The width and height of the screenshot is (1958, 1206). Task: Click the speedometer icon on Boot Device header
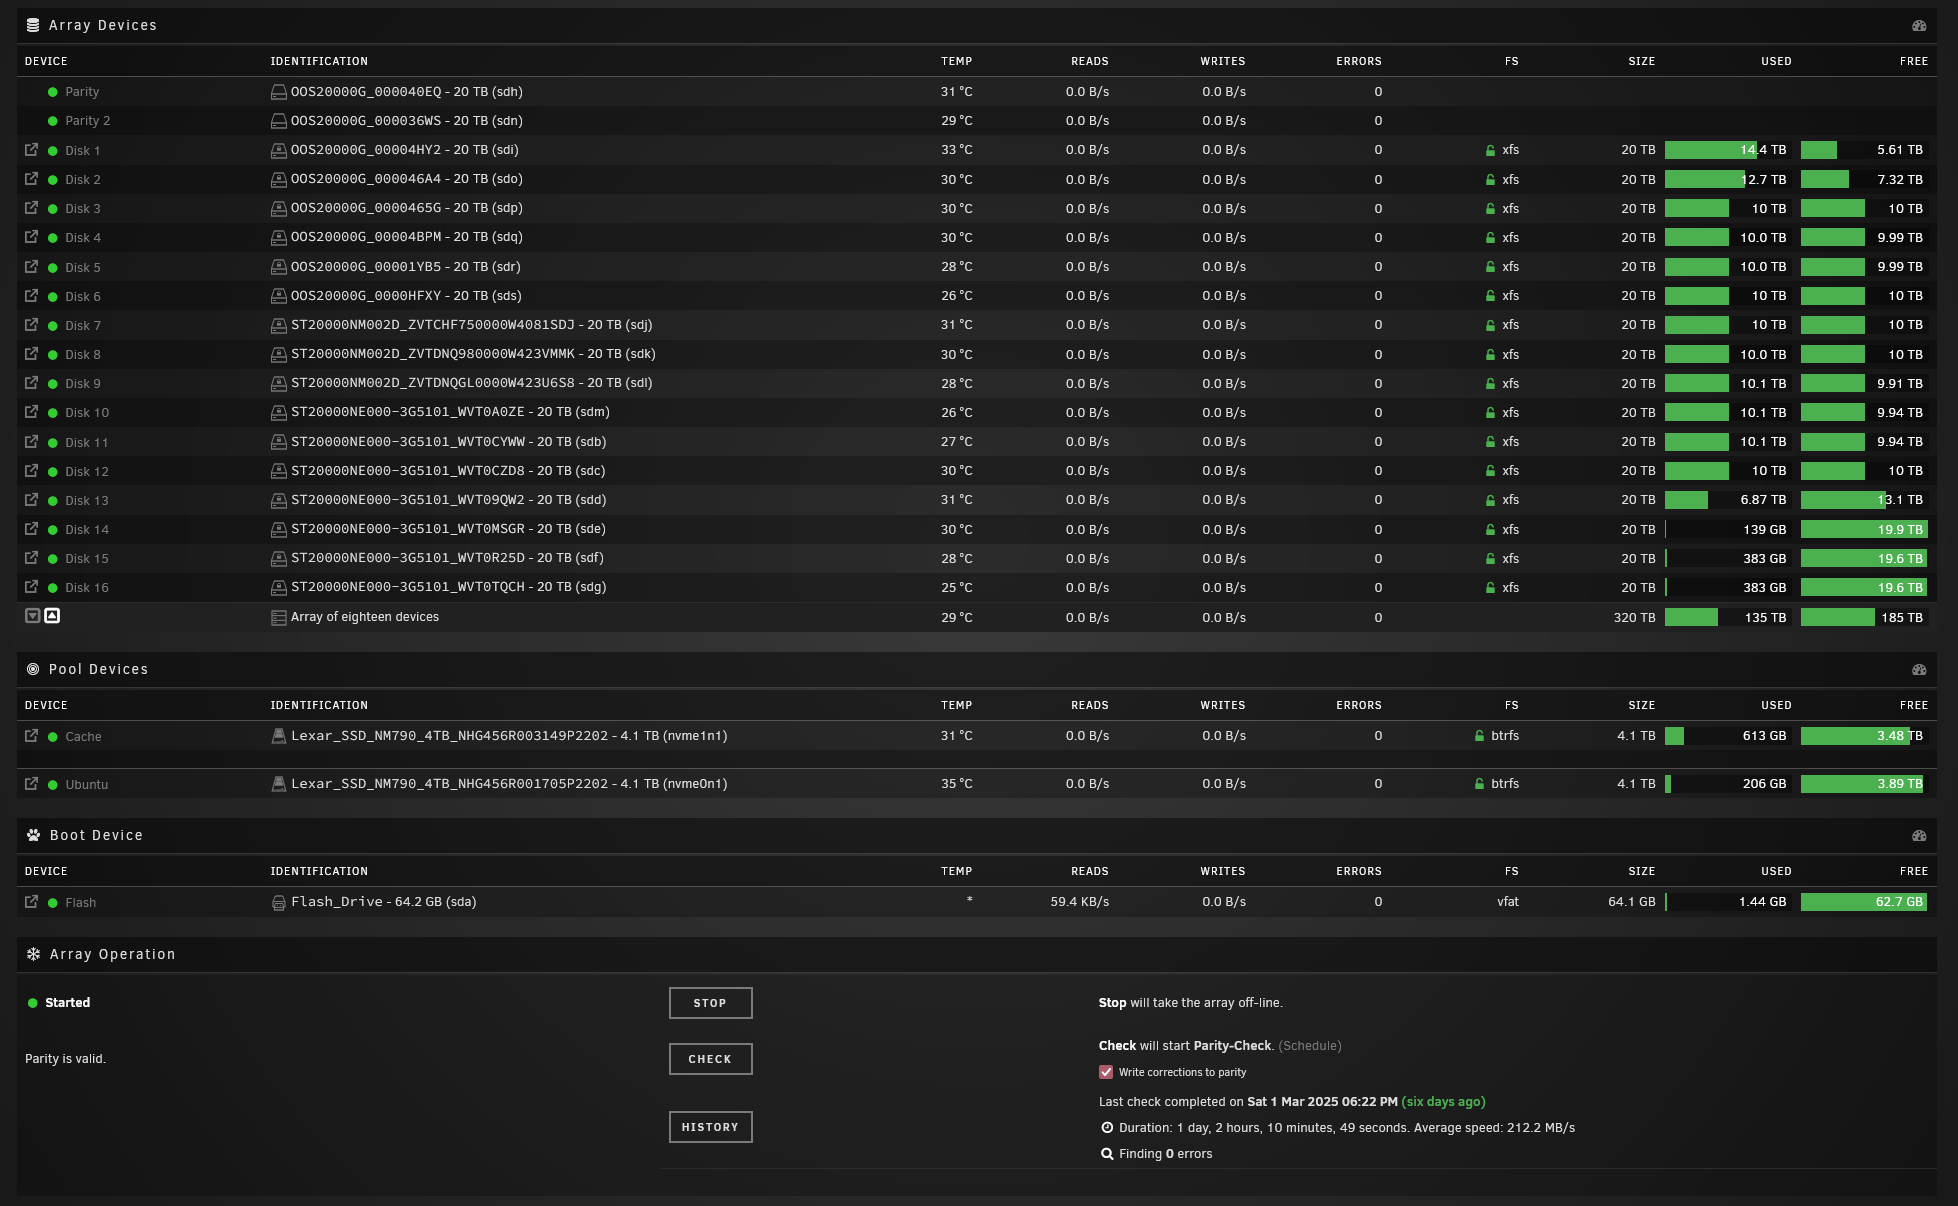pos(1919,835)
